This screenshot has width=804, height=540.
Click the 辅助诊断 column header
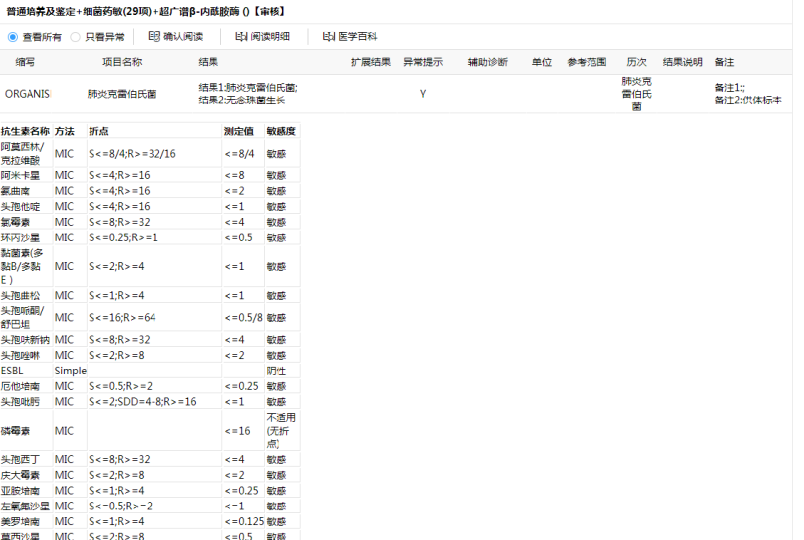tap(488, 62)
